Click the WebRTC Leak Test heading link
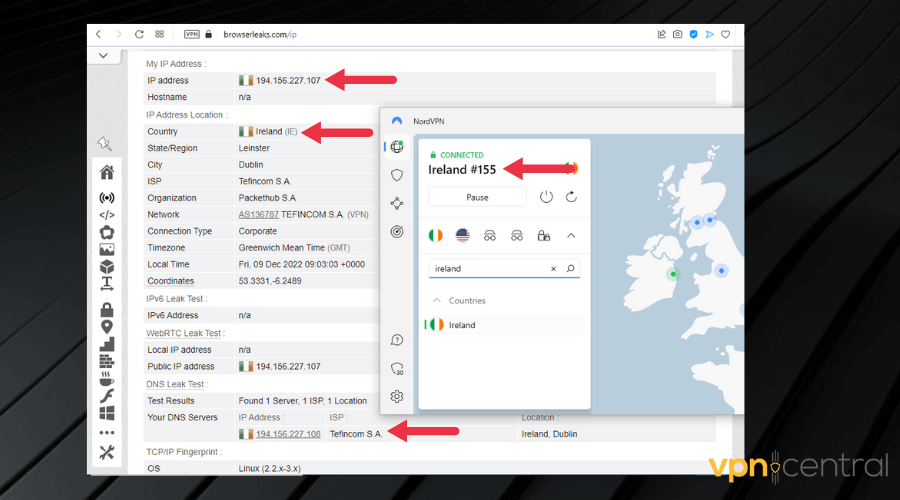 [183, 333]
